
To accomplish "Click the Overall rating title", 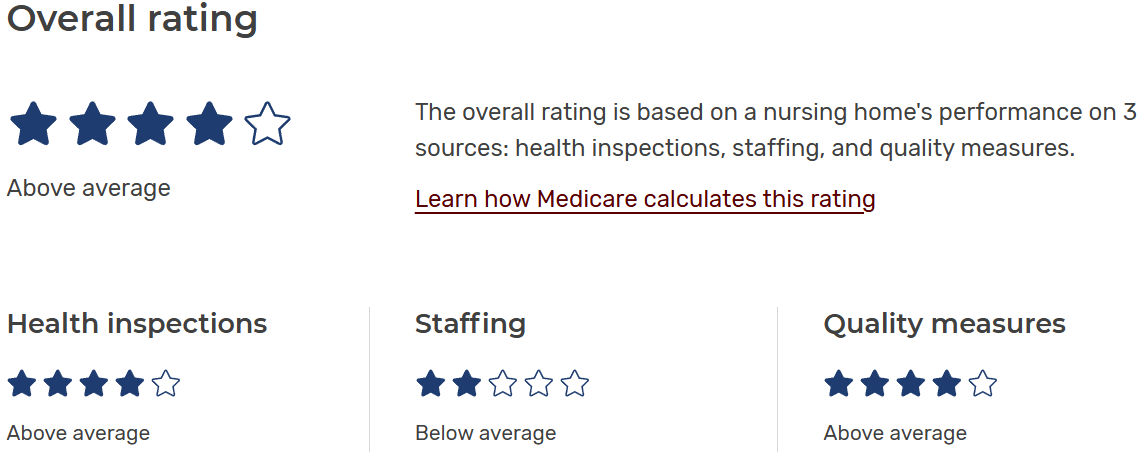I will pos(132,19).
